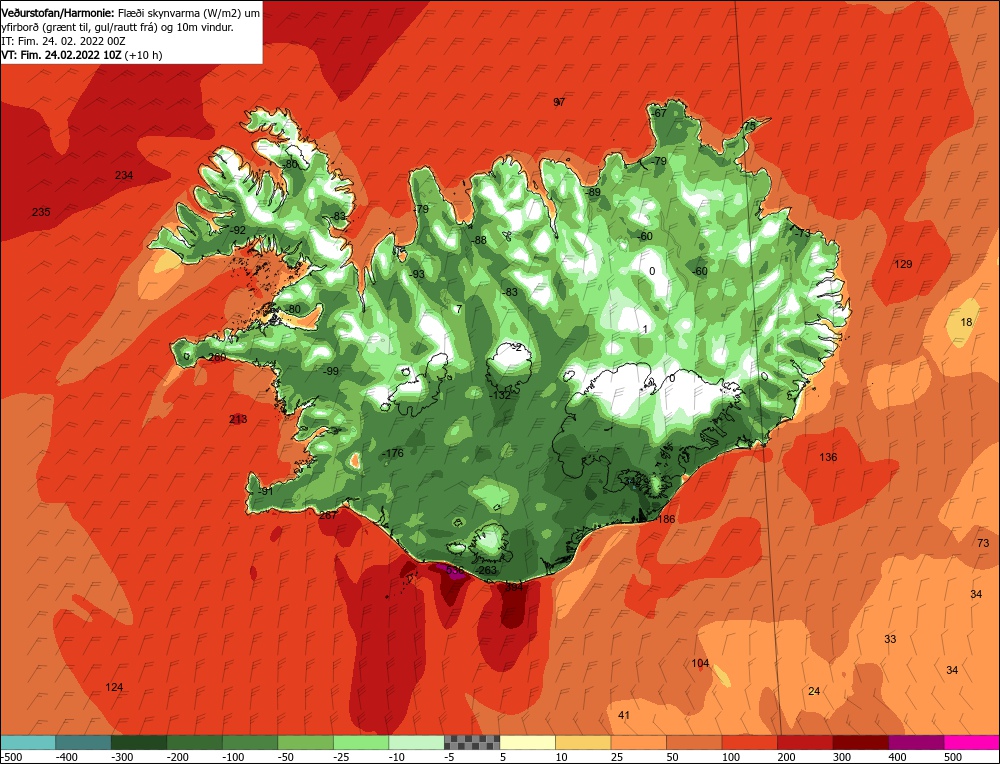Click the value -263 near the south coast
Image resolution: width=1000 pixels, height=764 pixels.
pos(486,570)
